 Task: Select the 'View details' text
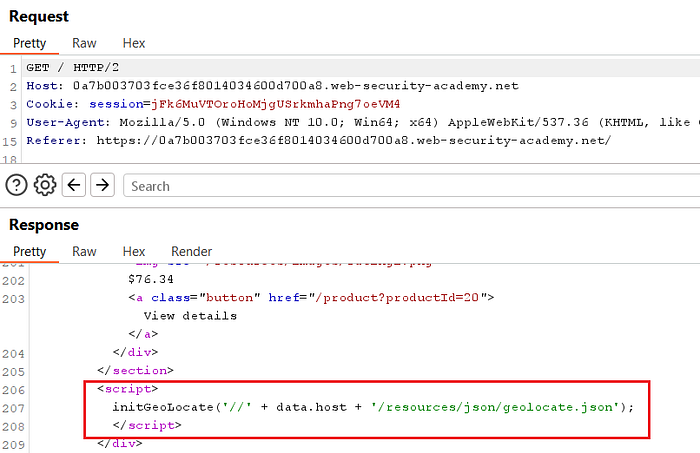[x=190, y=316]
